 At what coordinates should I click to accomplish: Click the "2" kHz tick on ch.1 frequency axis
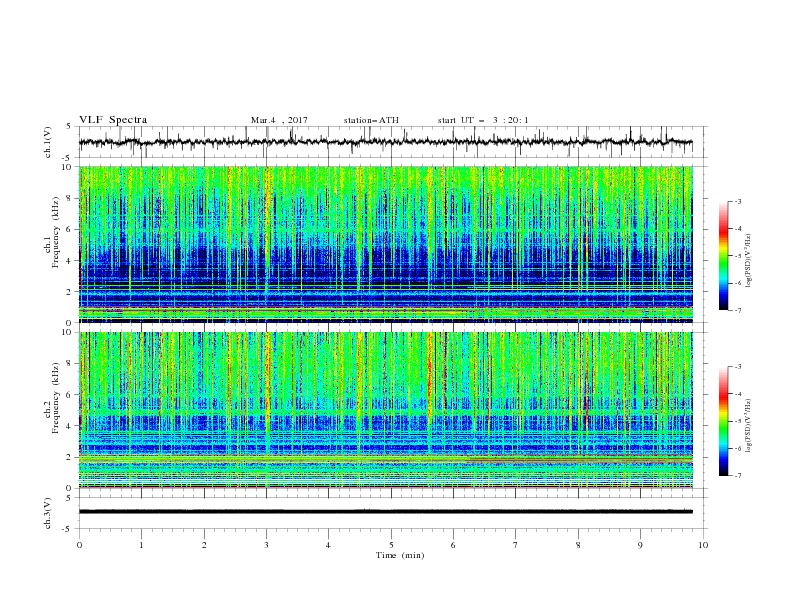coord(70,292)
